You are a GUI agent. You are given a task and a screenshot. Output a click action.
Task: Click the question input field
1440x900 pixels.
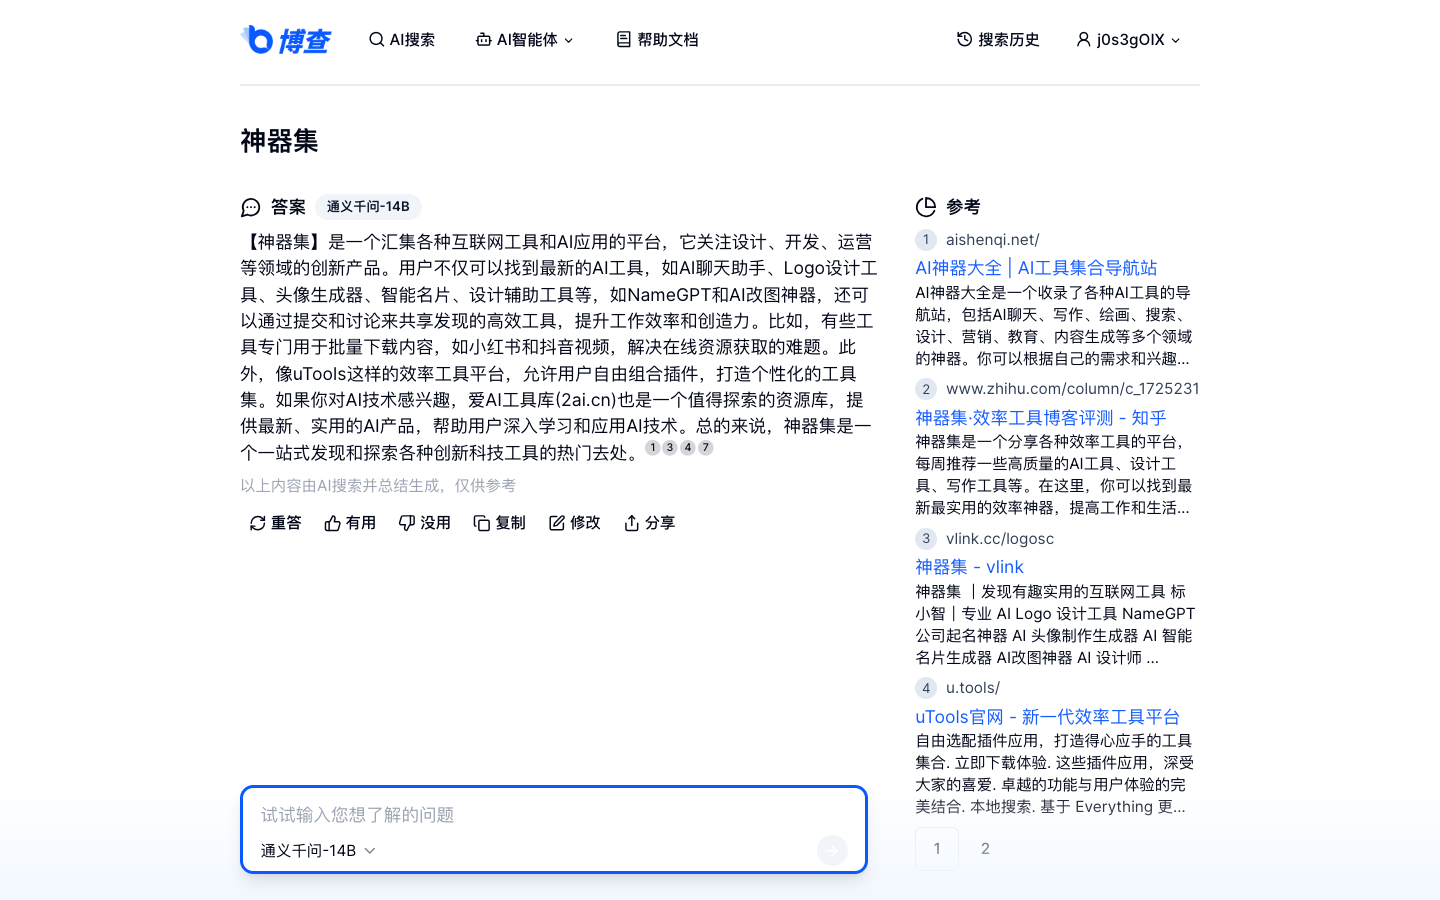[x=554, y=816]
